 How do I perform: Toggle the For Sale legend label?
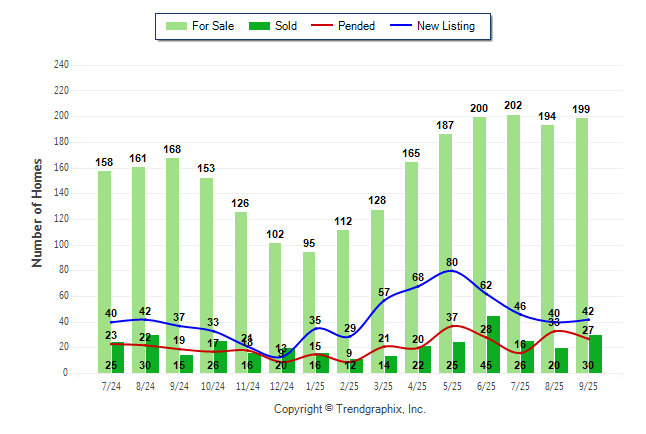(x=211, y=26)
